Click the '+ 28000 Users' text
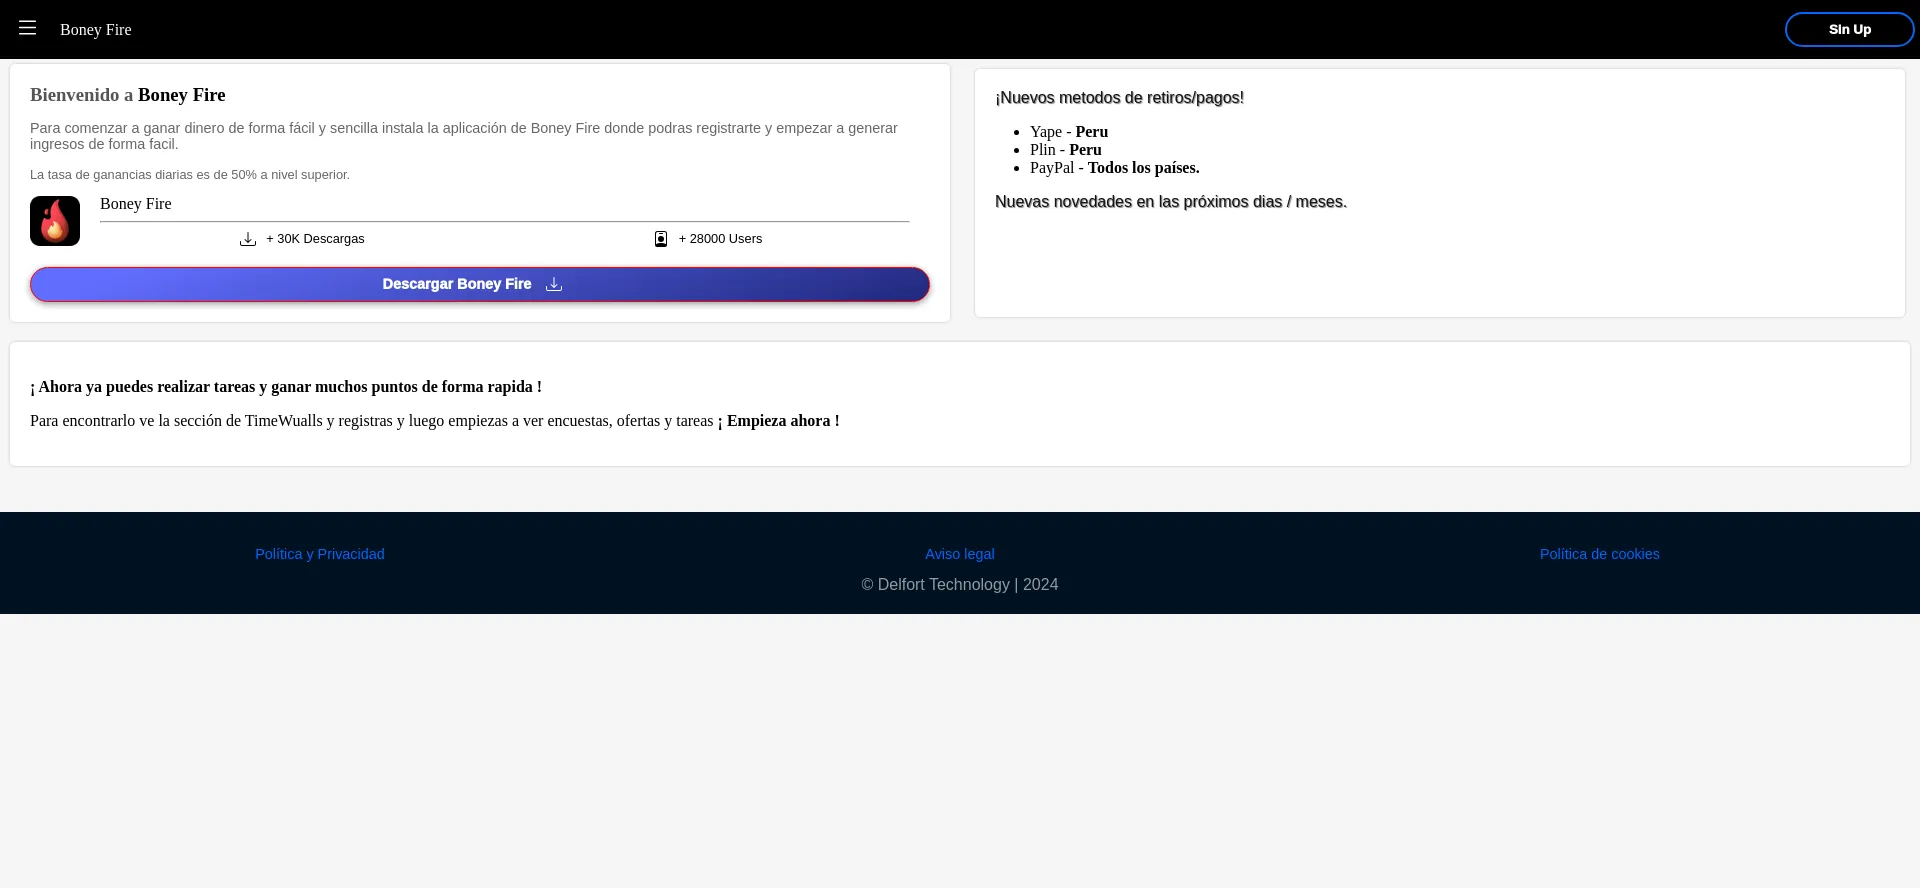 (x=720, y=239)
